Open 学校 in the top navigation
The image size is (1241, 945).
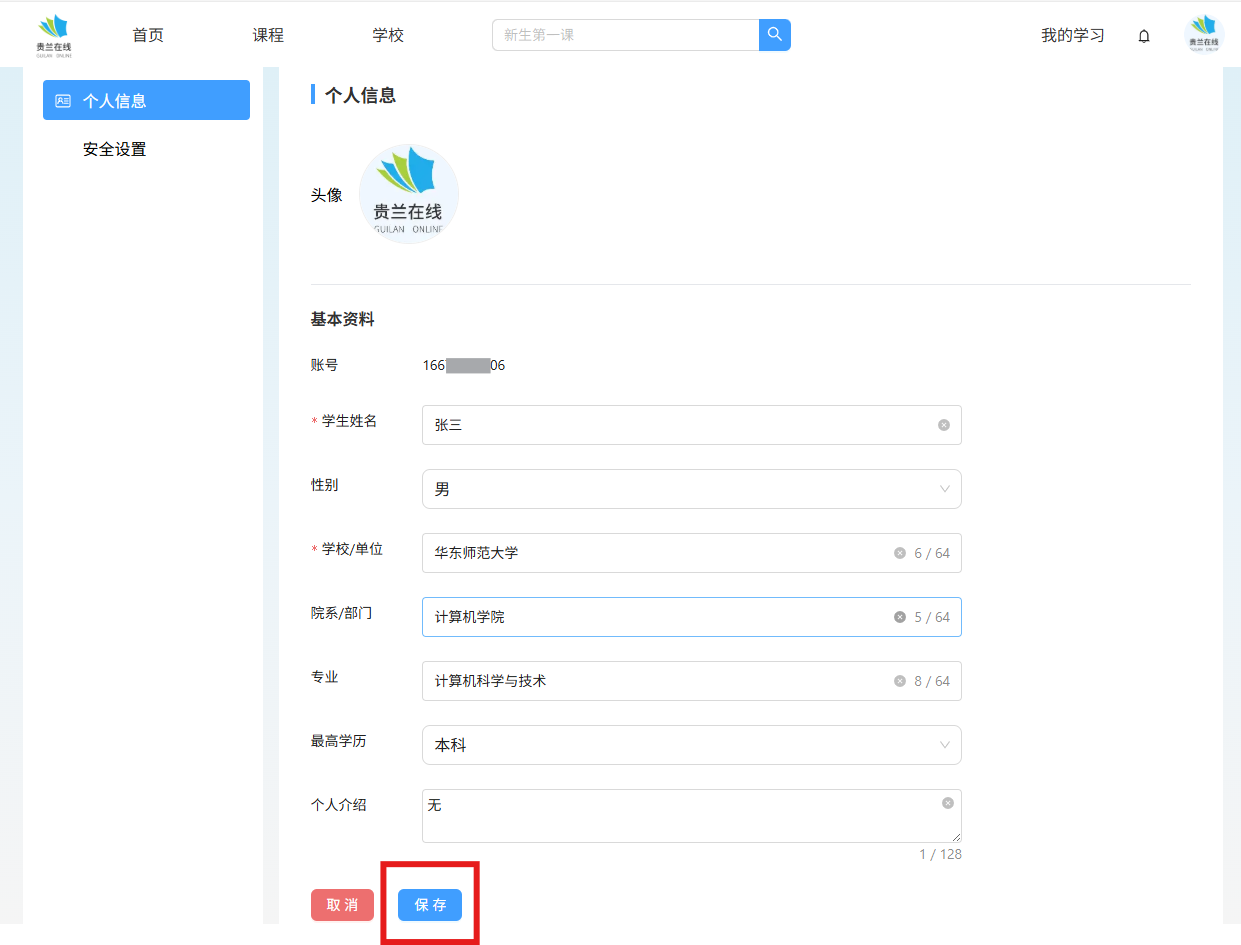click(388, 35)
